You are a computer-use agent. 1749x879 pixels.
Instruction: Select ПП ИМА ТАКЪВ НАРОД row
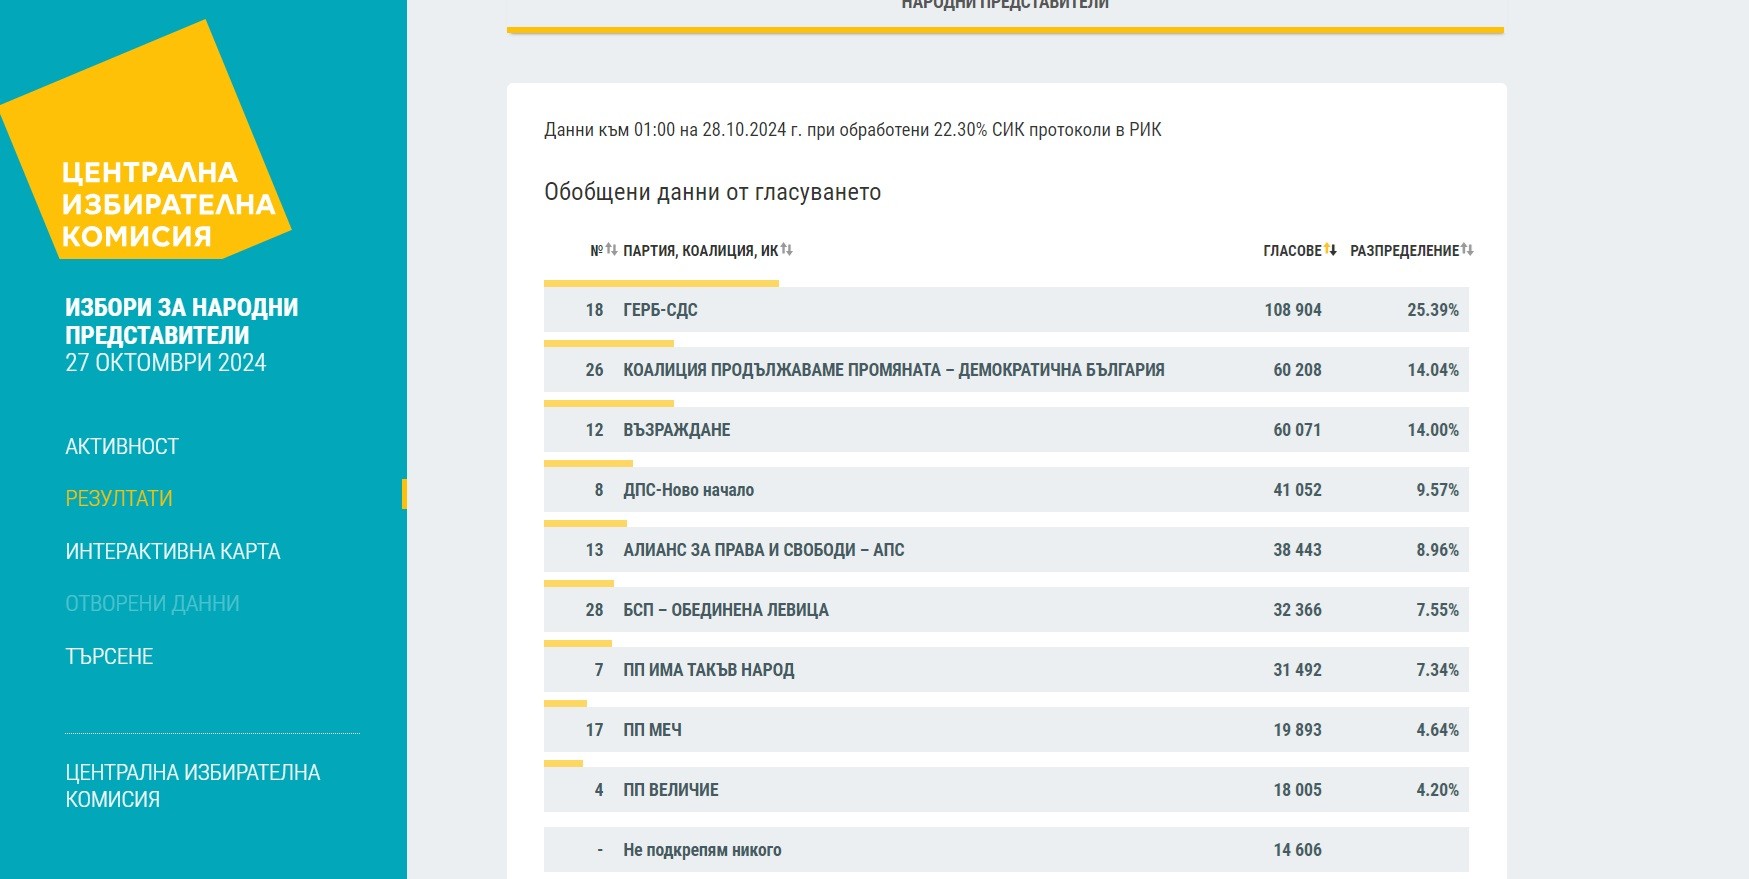pos(1006,669)
